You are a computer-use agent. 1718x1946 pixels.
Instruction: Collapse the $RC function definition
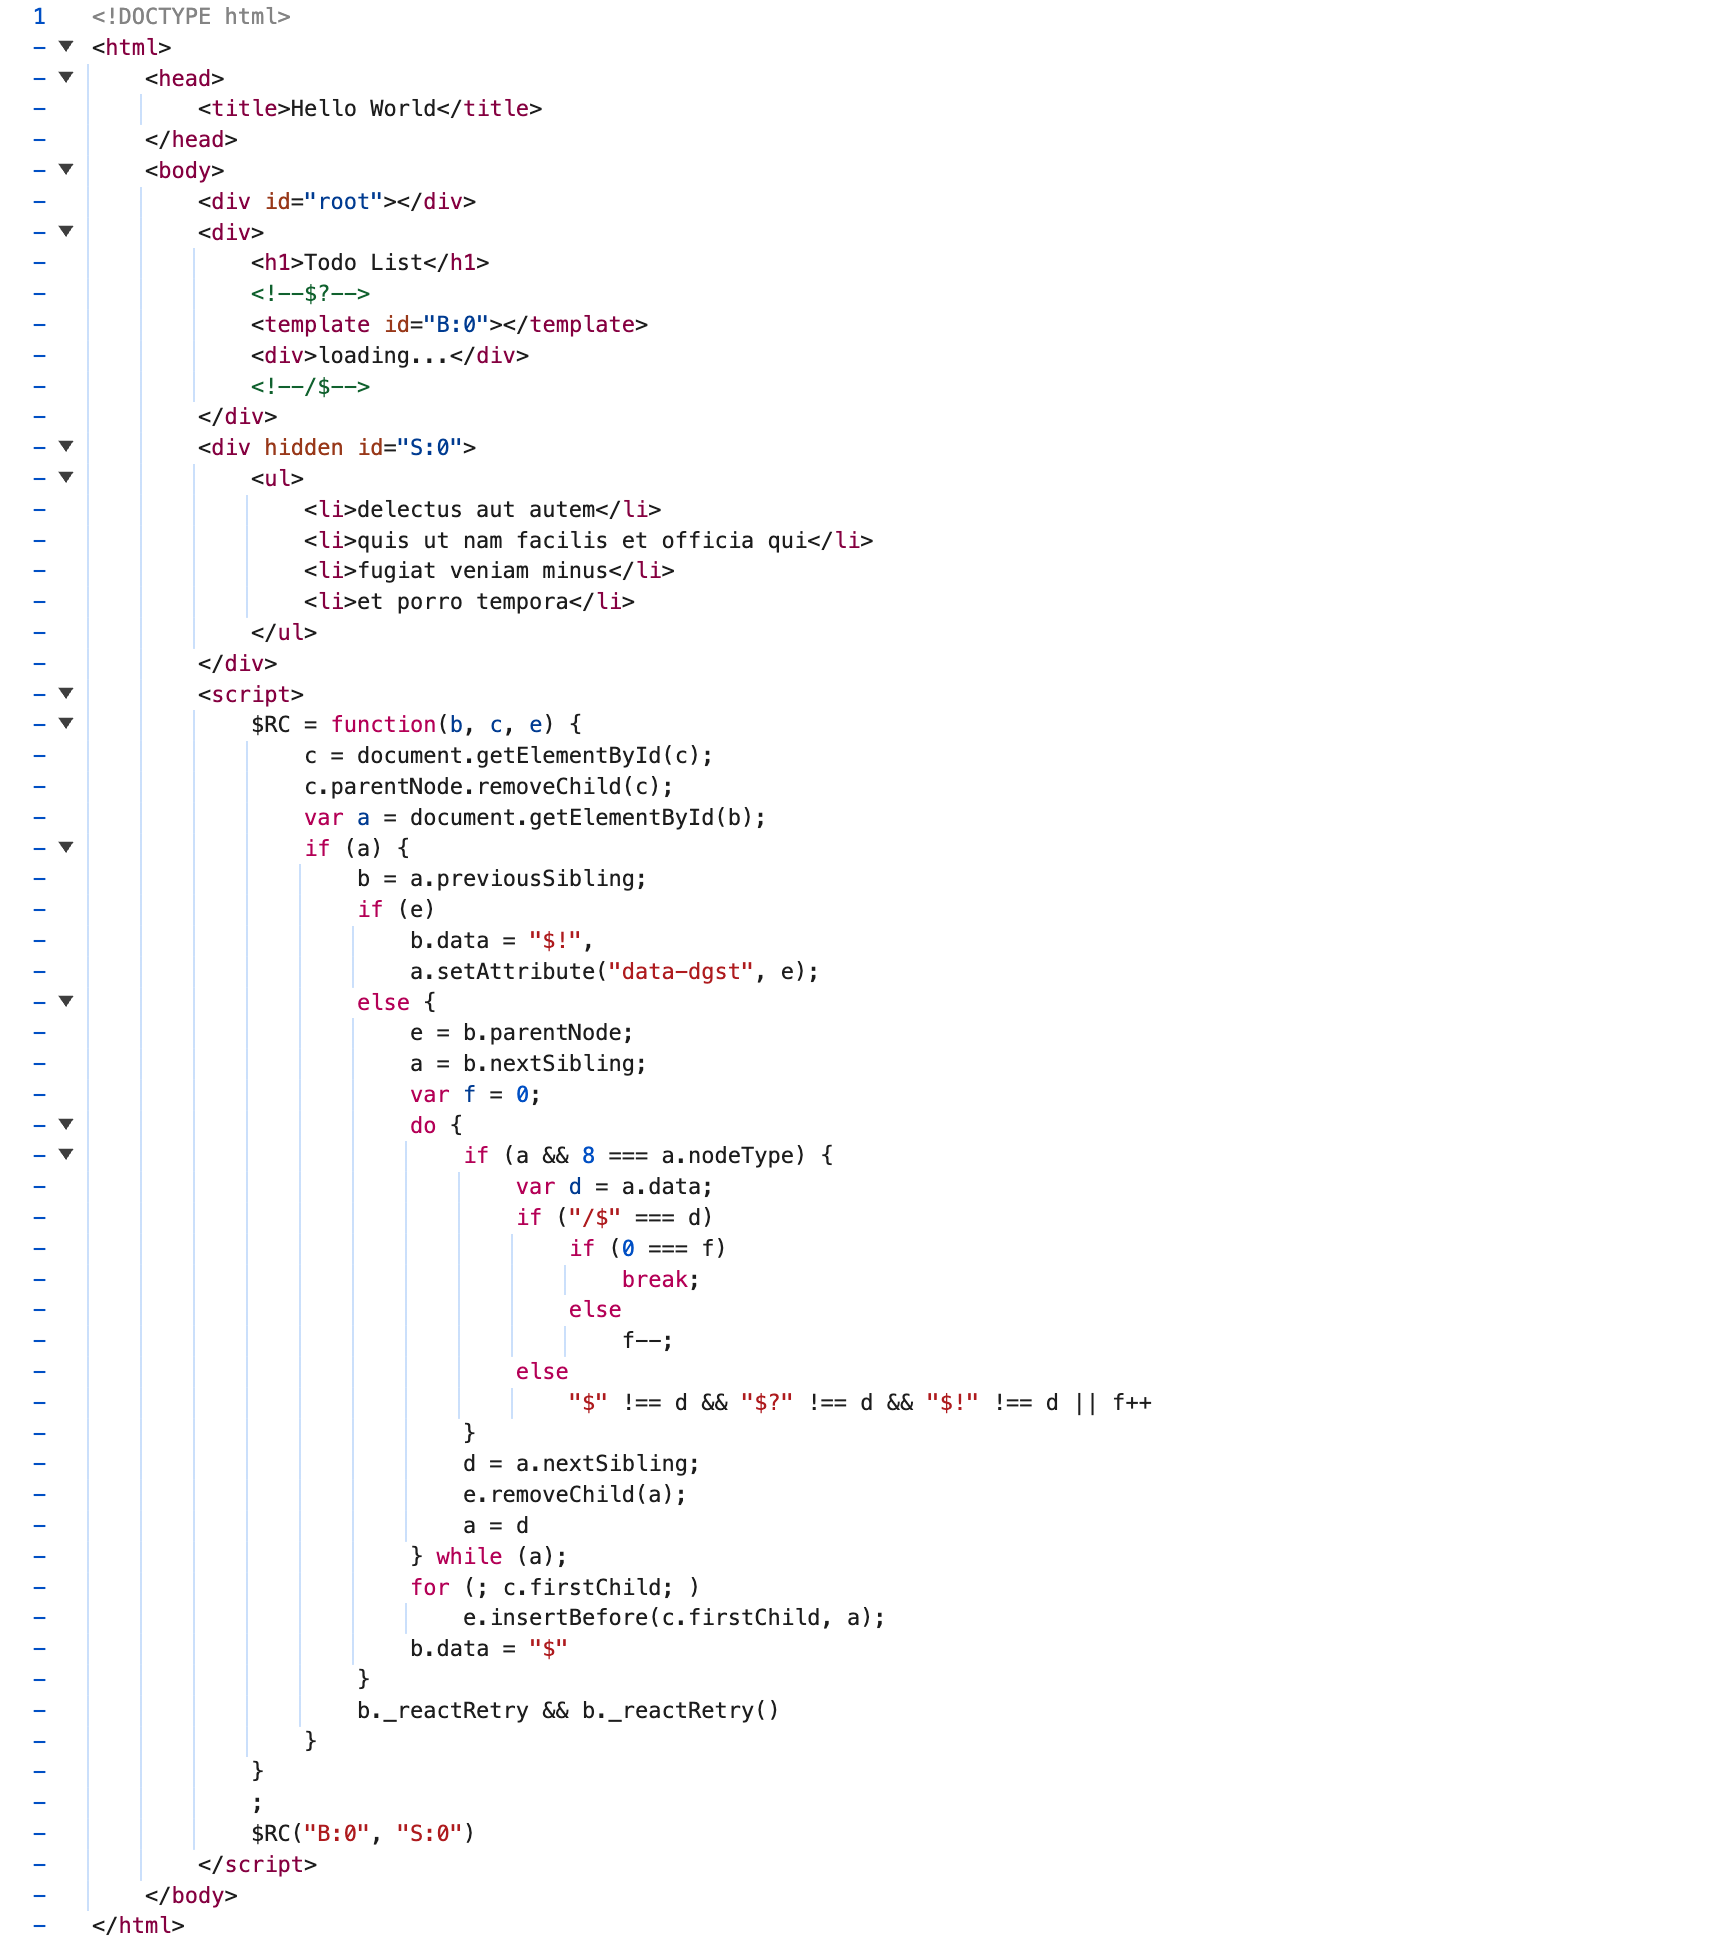(66, 724)
